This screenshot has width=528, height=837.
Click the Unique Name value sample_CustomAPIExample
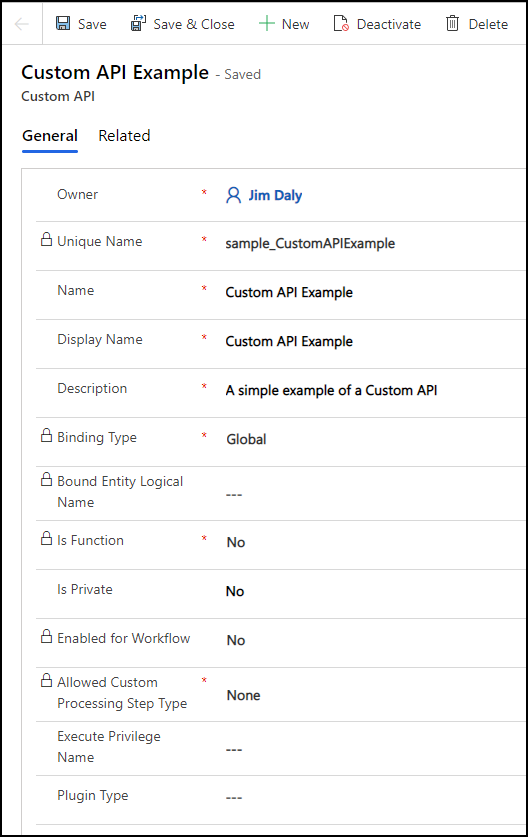point(310,243)
